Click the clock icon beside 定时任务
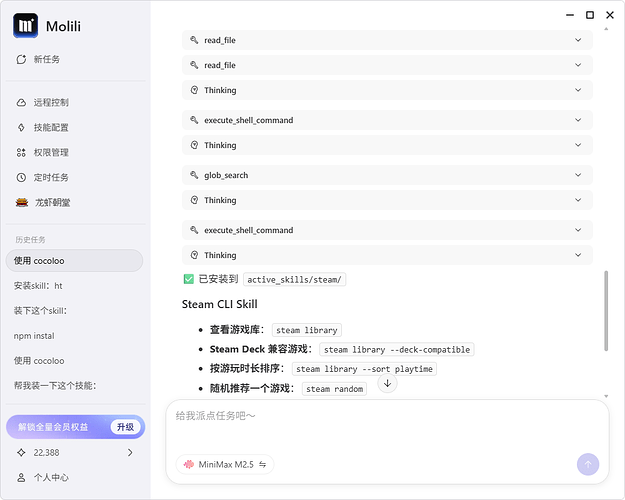 pyautogui.click(x=21, y=177)
